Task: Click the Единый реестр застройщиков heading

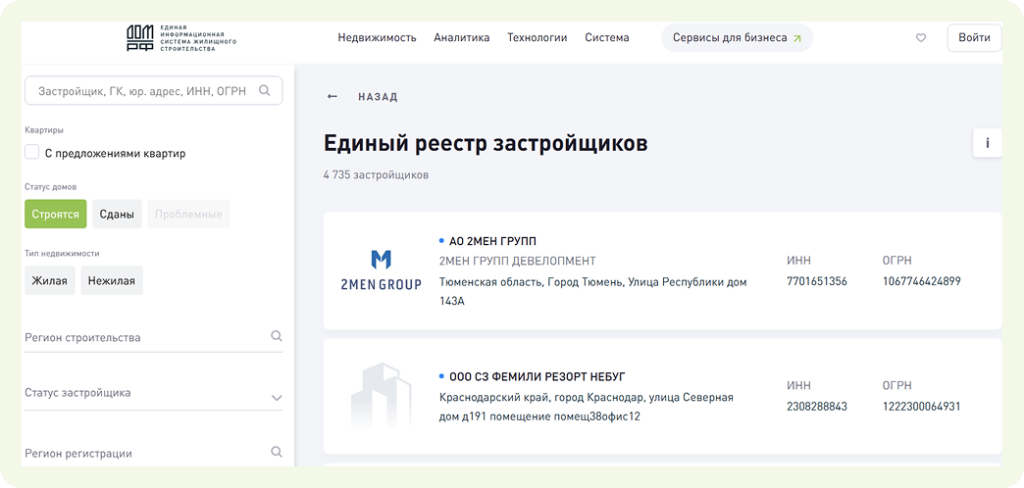Action: (485, 144)
